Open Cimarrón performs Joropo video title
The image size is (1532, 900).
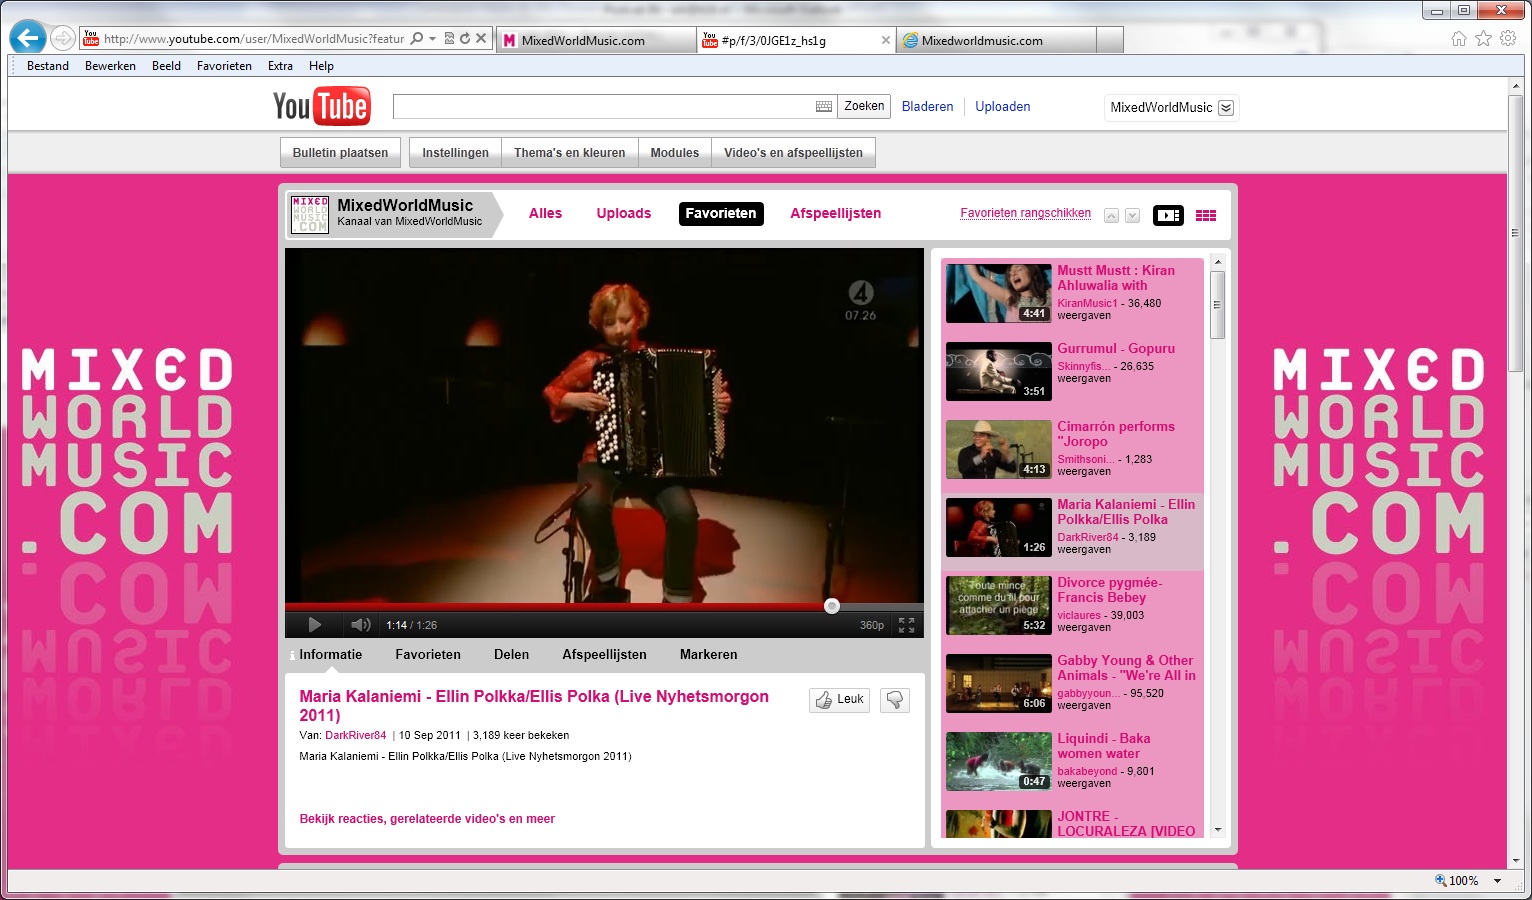click(1116, 434)
